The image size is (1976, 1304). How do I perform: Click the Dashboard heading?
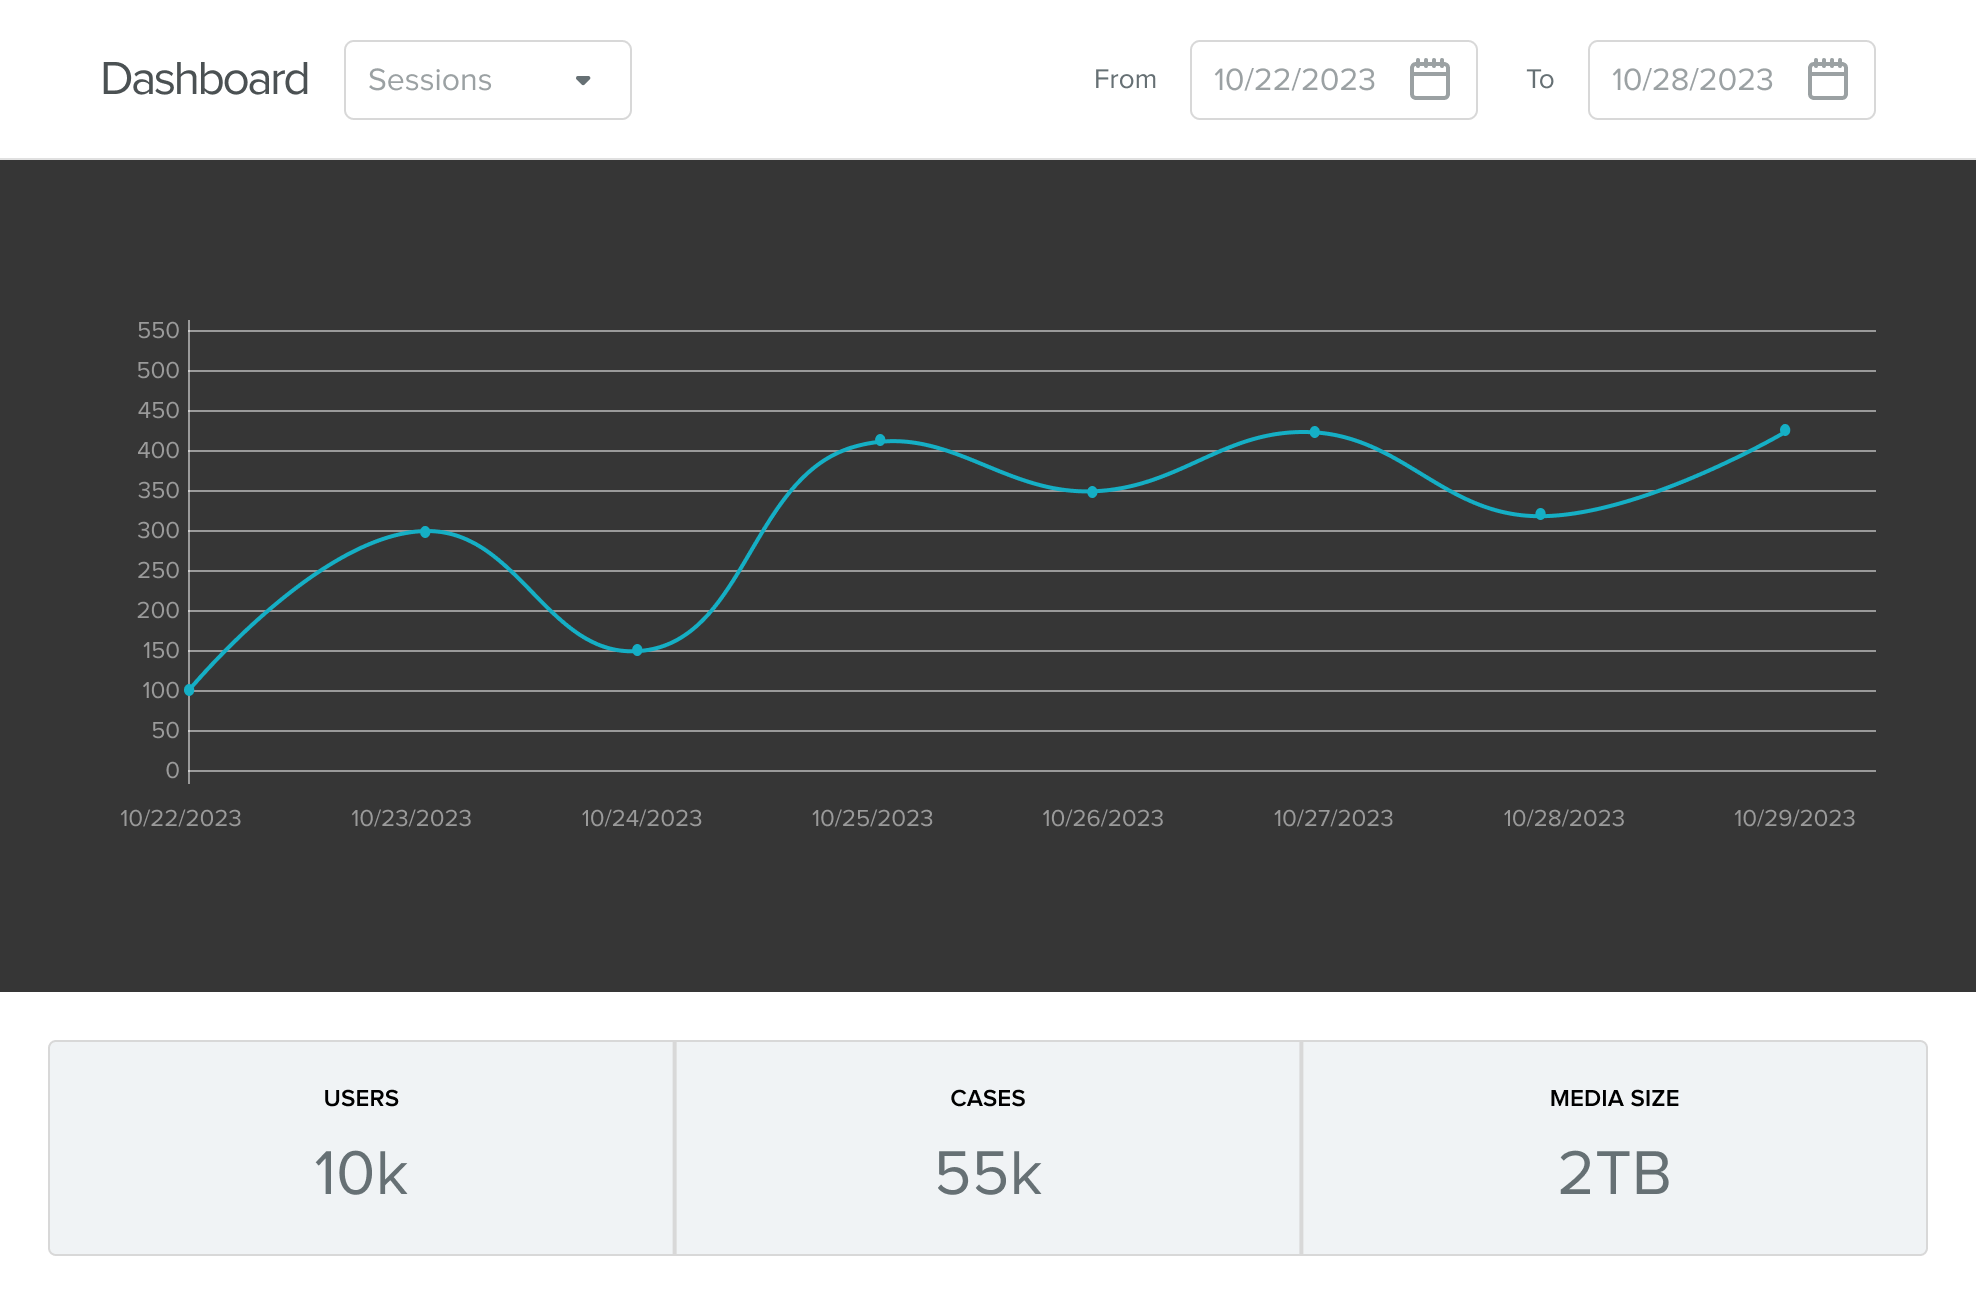[205, 79]
